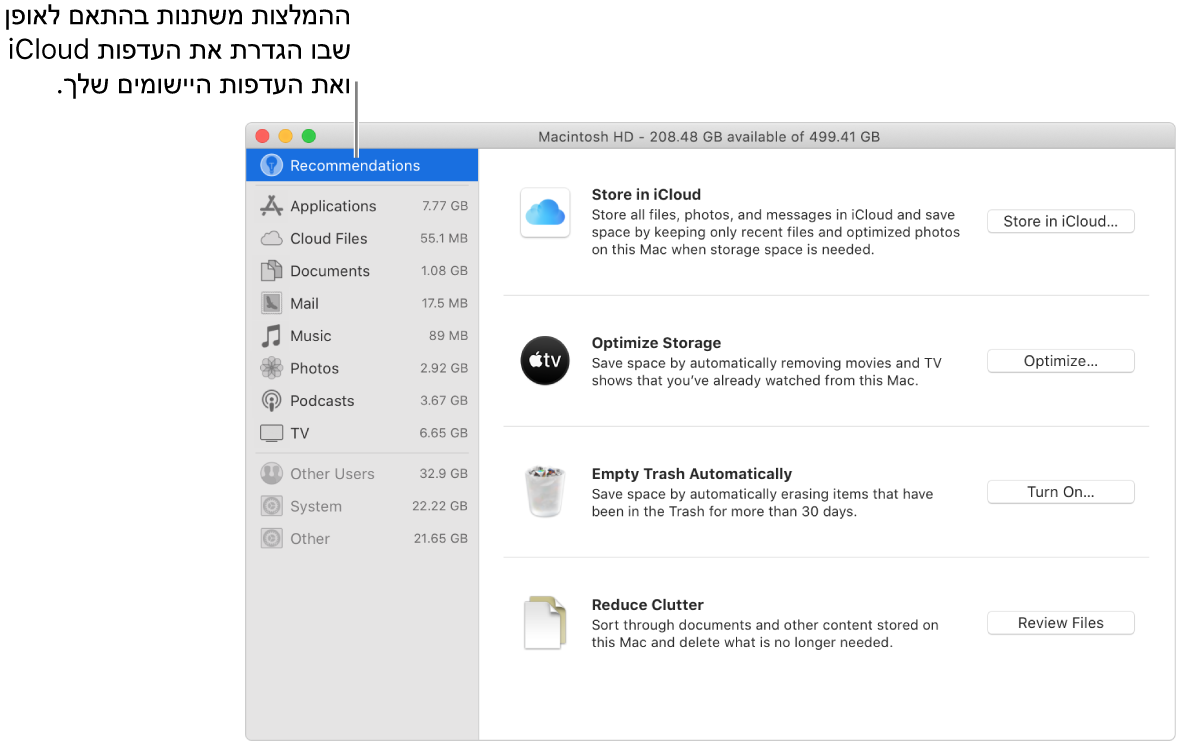The image size is (1178, 742).
Task: Click the 32.9 GB Other Users size
Action: (443, 474)
